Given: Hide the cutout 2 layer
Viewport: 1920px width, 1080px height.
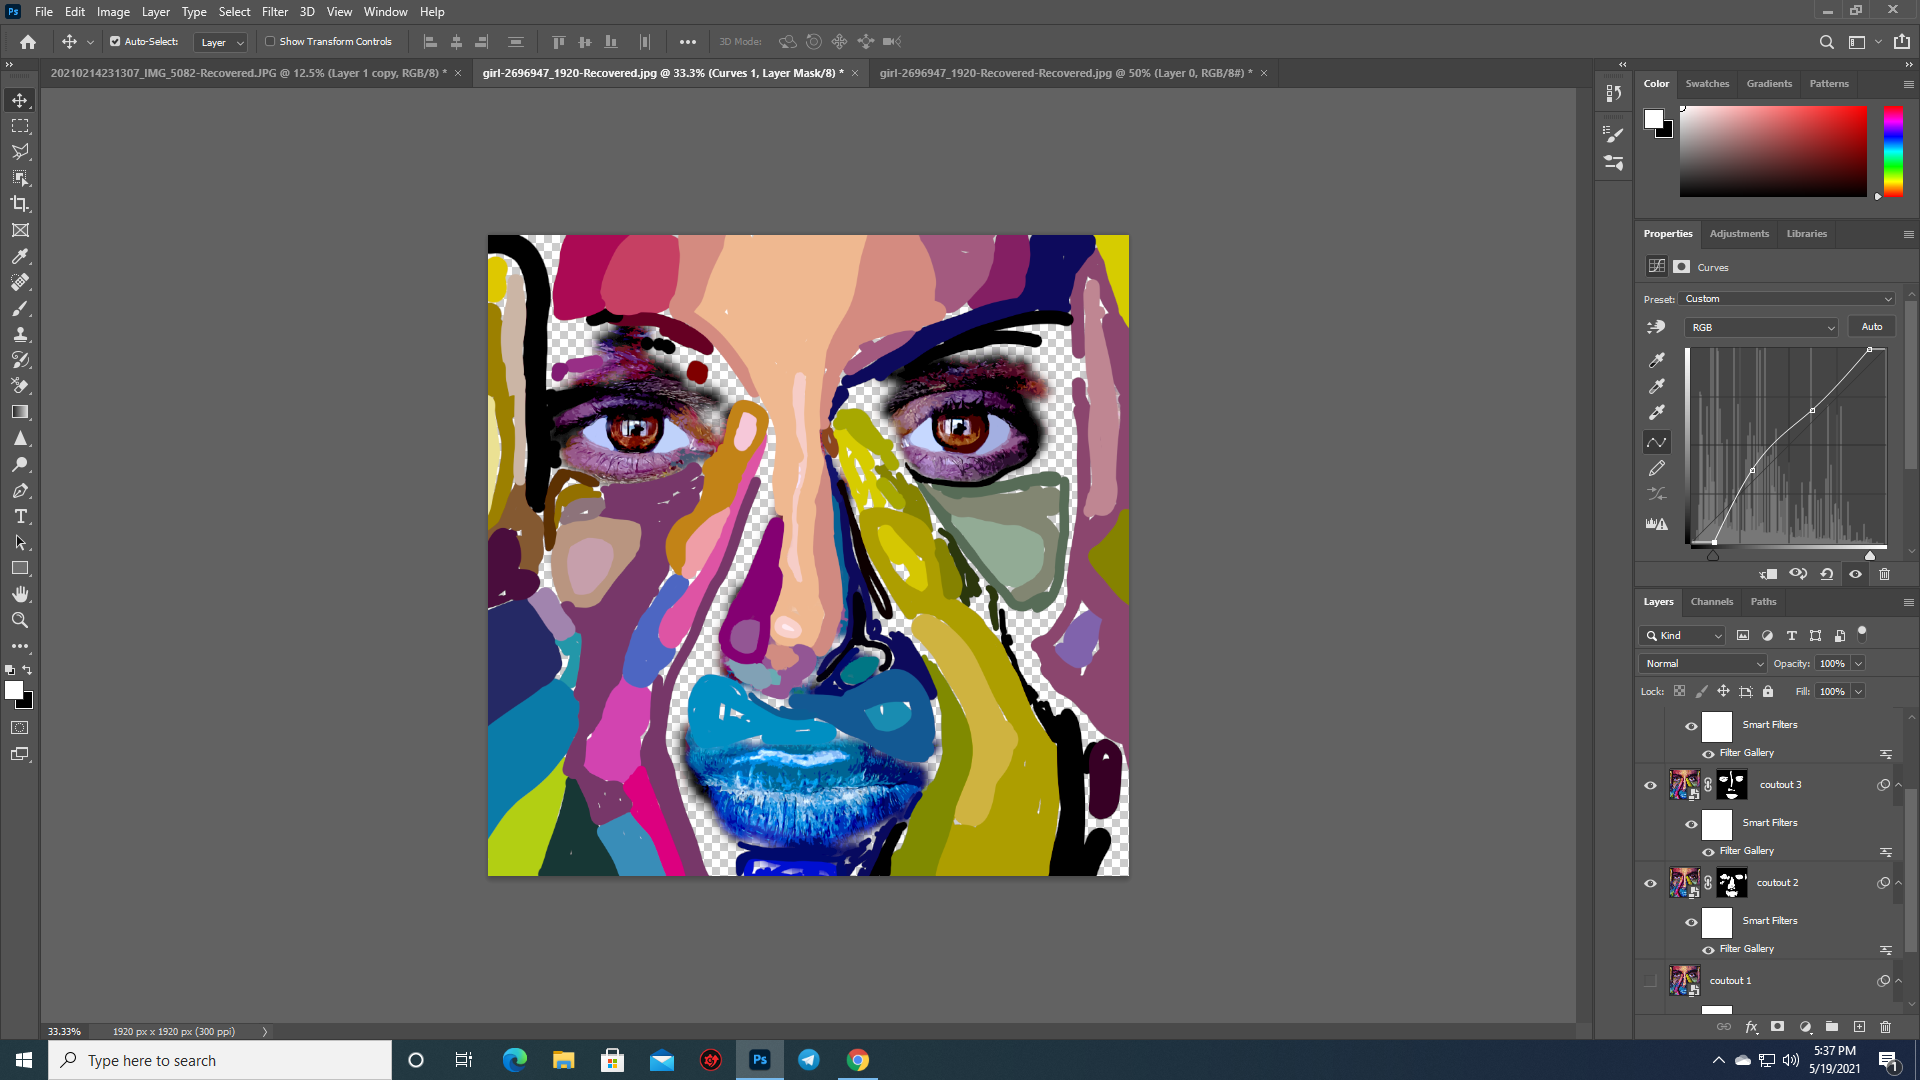Looking at the screenshot, I should pos(1650,883).
